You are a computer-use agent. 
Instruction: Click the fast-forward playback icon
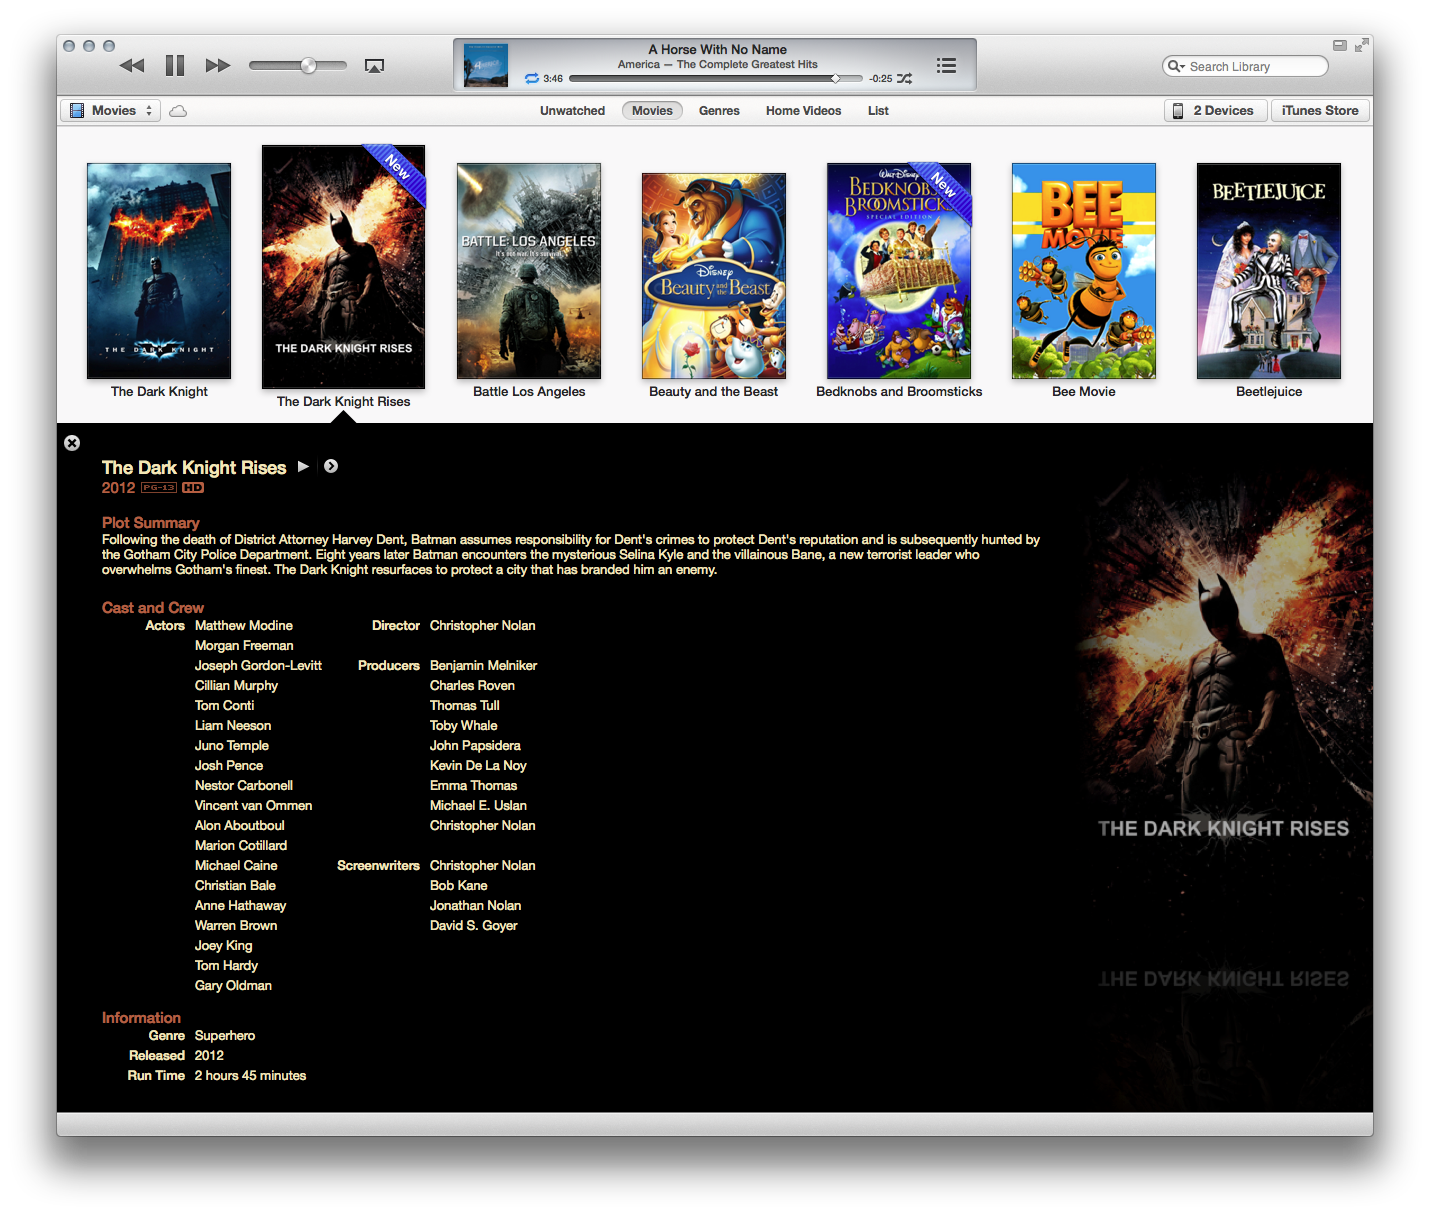point(217,65)
